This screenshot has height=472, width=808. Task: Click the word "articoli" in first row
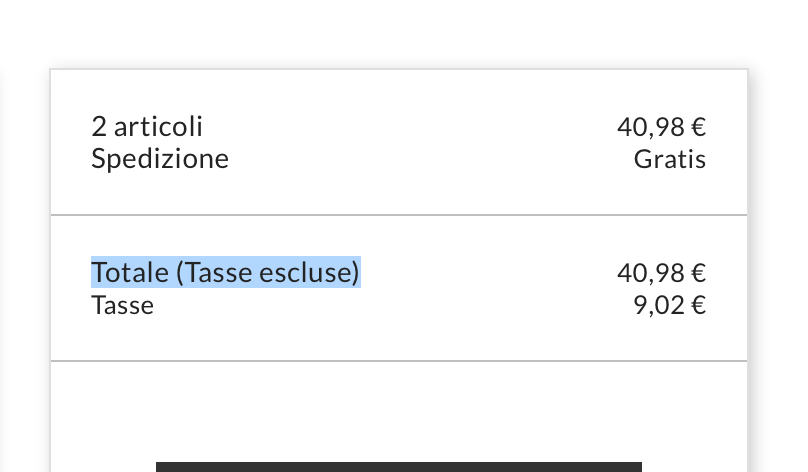click(158, 127)
